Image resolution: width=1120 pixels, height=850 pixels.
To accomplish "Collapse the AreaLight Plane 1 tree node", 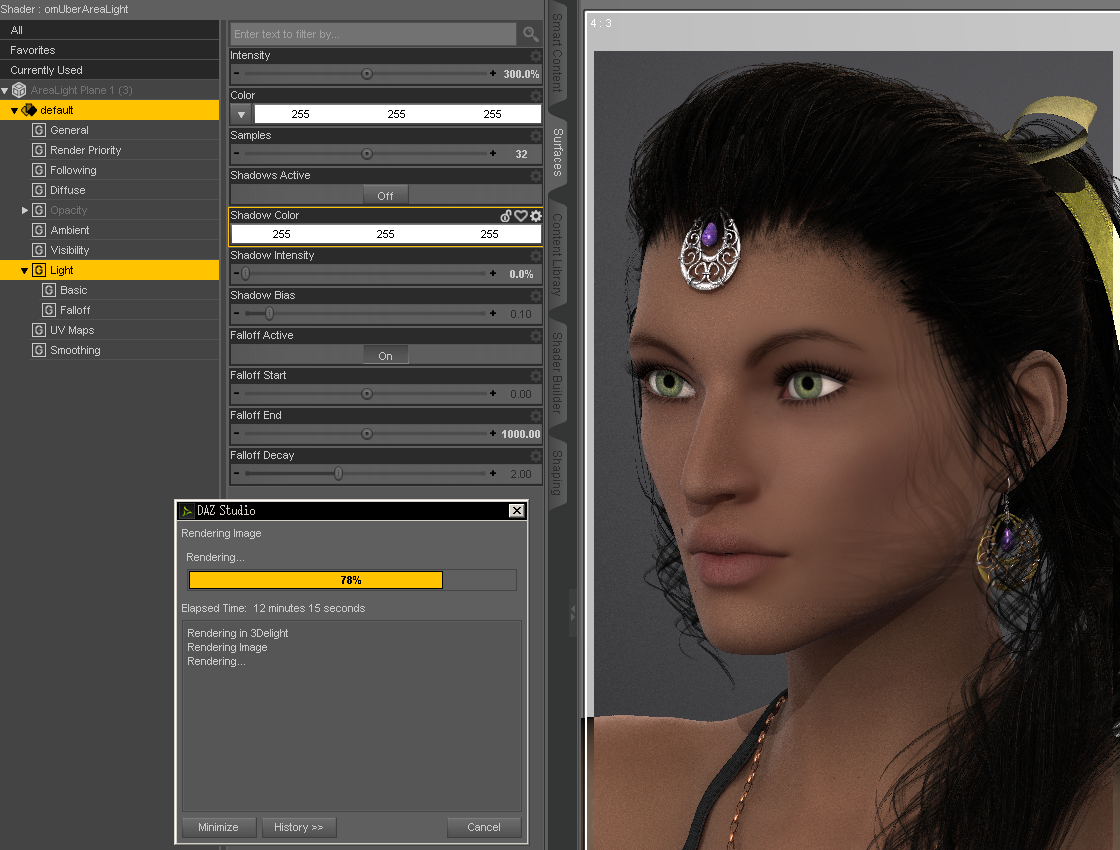I will pyautogui.click(x=5, y=91).
